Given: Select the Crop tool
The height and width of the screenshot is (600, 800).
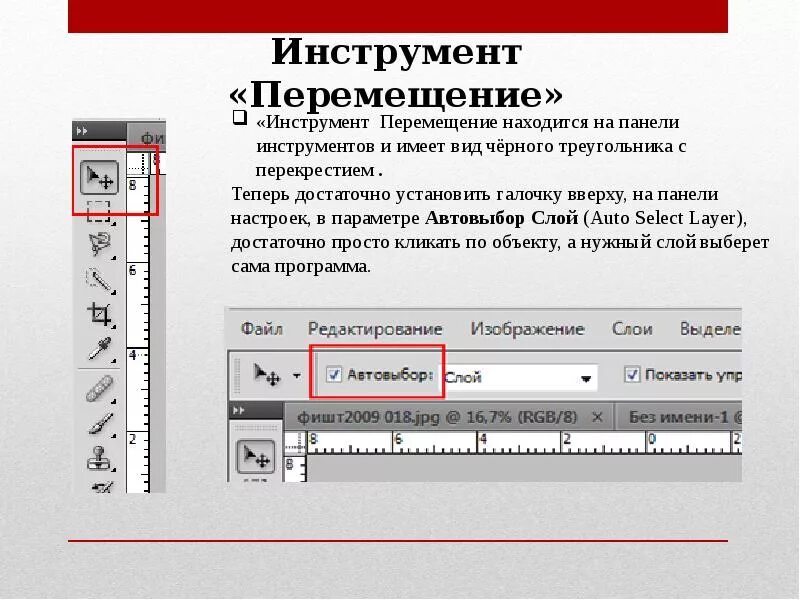Looking at the screenshot, I should point(99,313).
